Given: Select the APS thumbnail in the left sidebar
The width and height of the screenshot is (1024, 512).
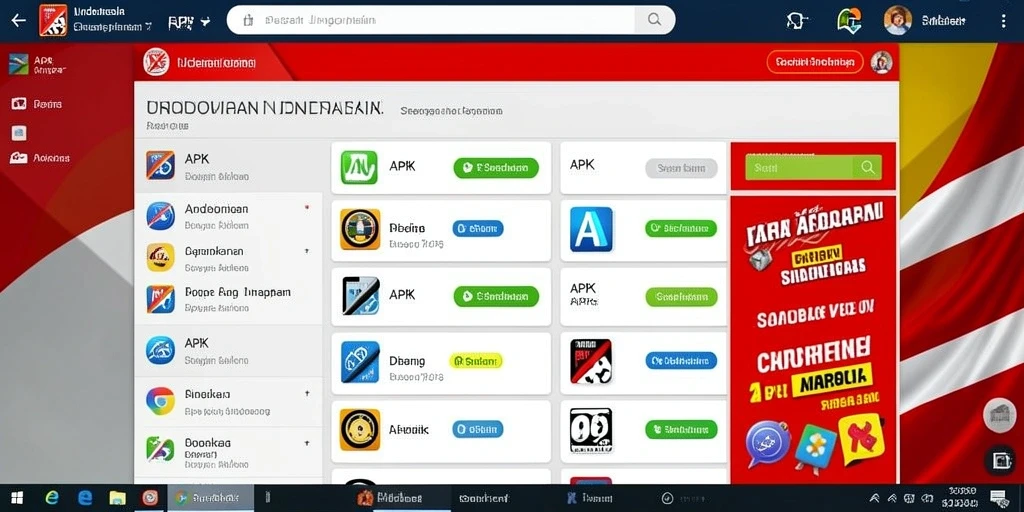Looking at the screenshot, I should point(18,64).
